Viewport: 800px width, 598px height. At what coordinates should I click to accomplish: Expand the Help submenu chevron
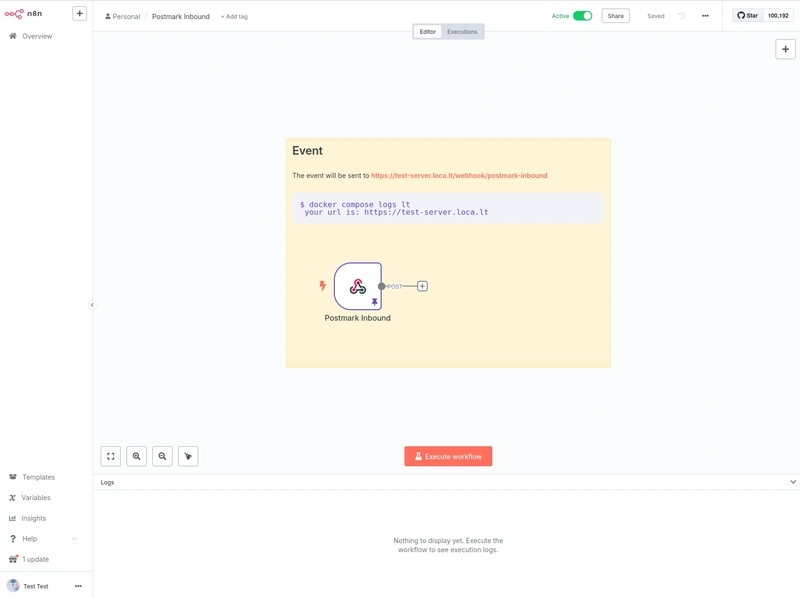(x=74, y=539)
